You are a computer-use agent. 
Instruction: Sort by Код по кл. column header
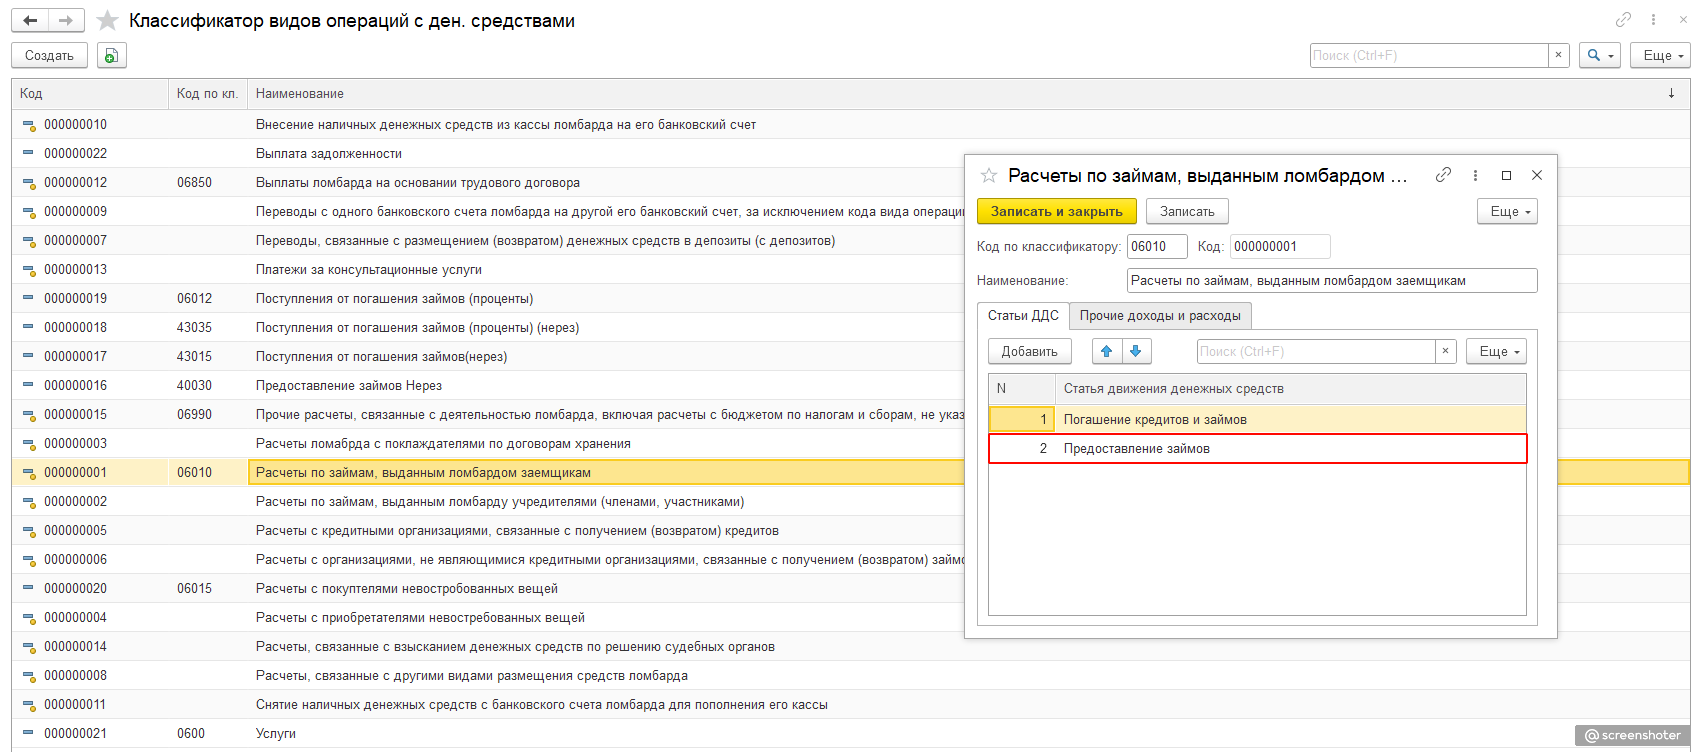pos(208,93)
